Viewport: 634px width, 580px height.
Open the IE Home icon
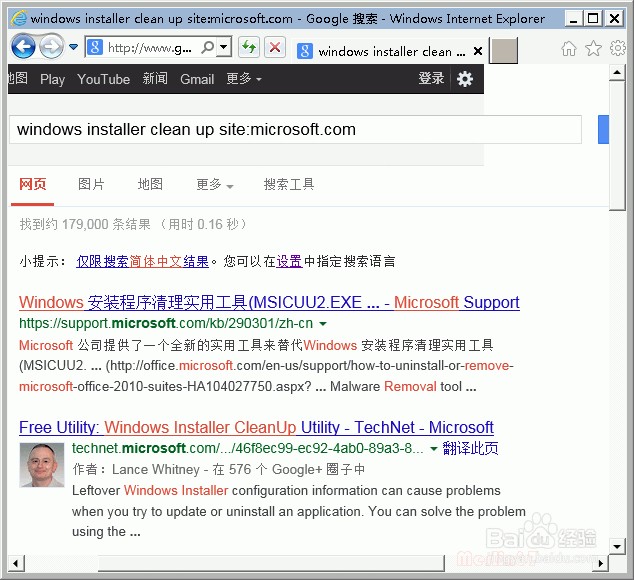[x=568, y=49]
